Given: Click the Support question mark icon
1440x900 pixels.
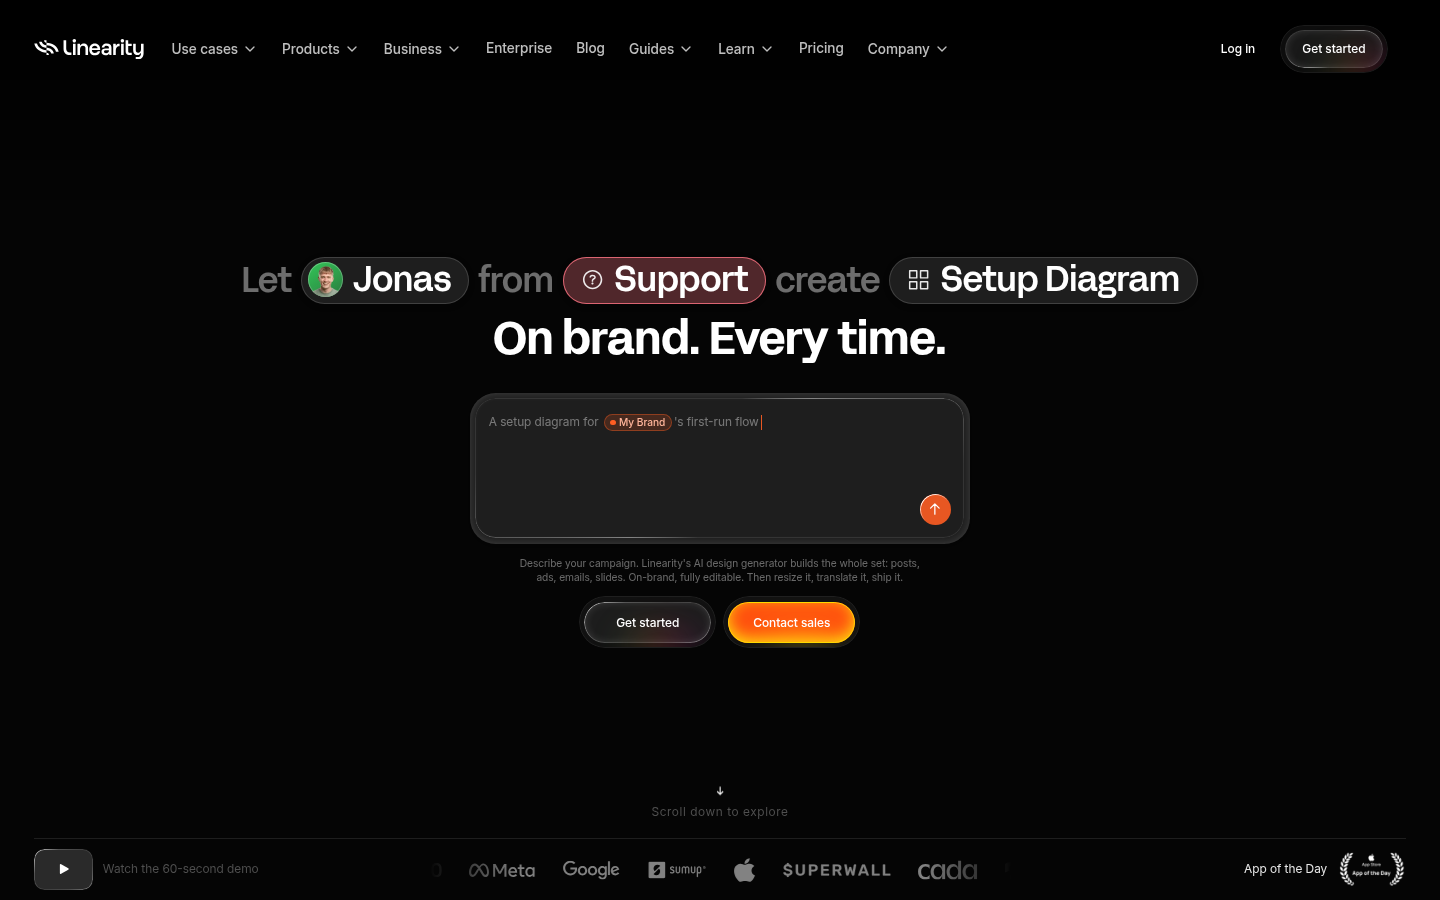Looking at the screenshot, I should coord(592,280).
